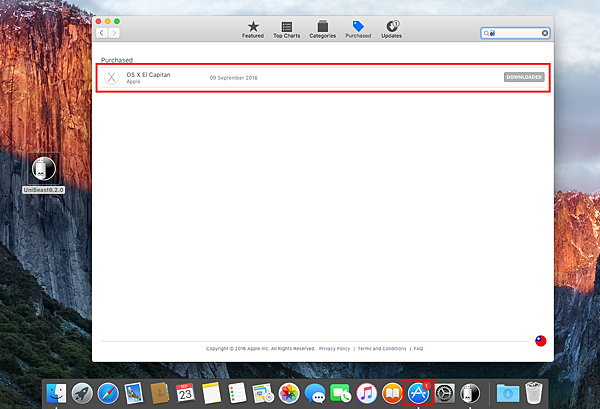The width and height of the screenshot is (600, 409).
Task: Open iBooks from the Dock
Action: [392, 393]
